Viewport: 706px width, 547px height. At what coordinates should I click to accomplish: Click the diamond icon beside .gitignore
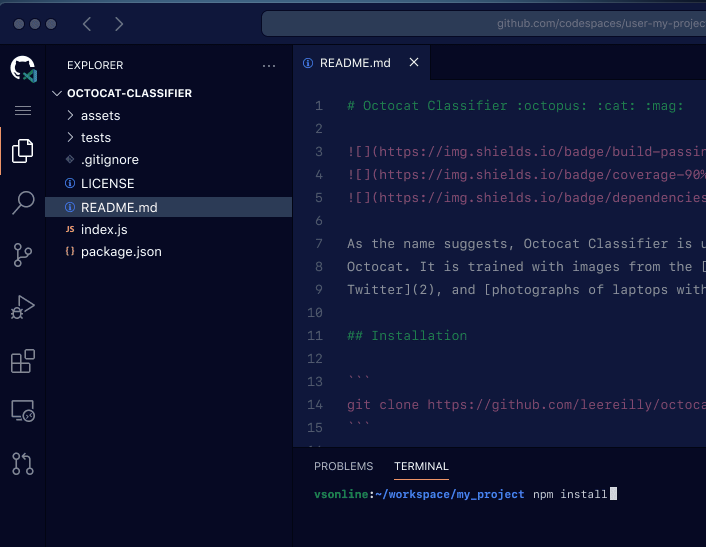pos(70,159)
